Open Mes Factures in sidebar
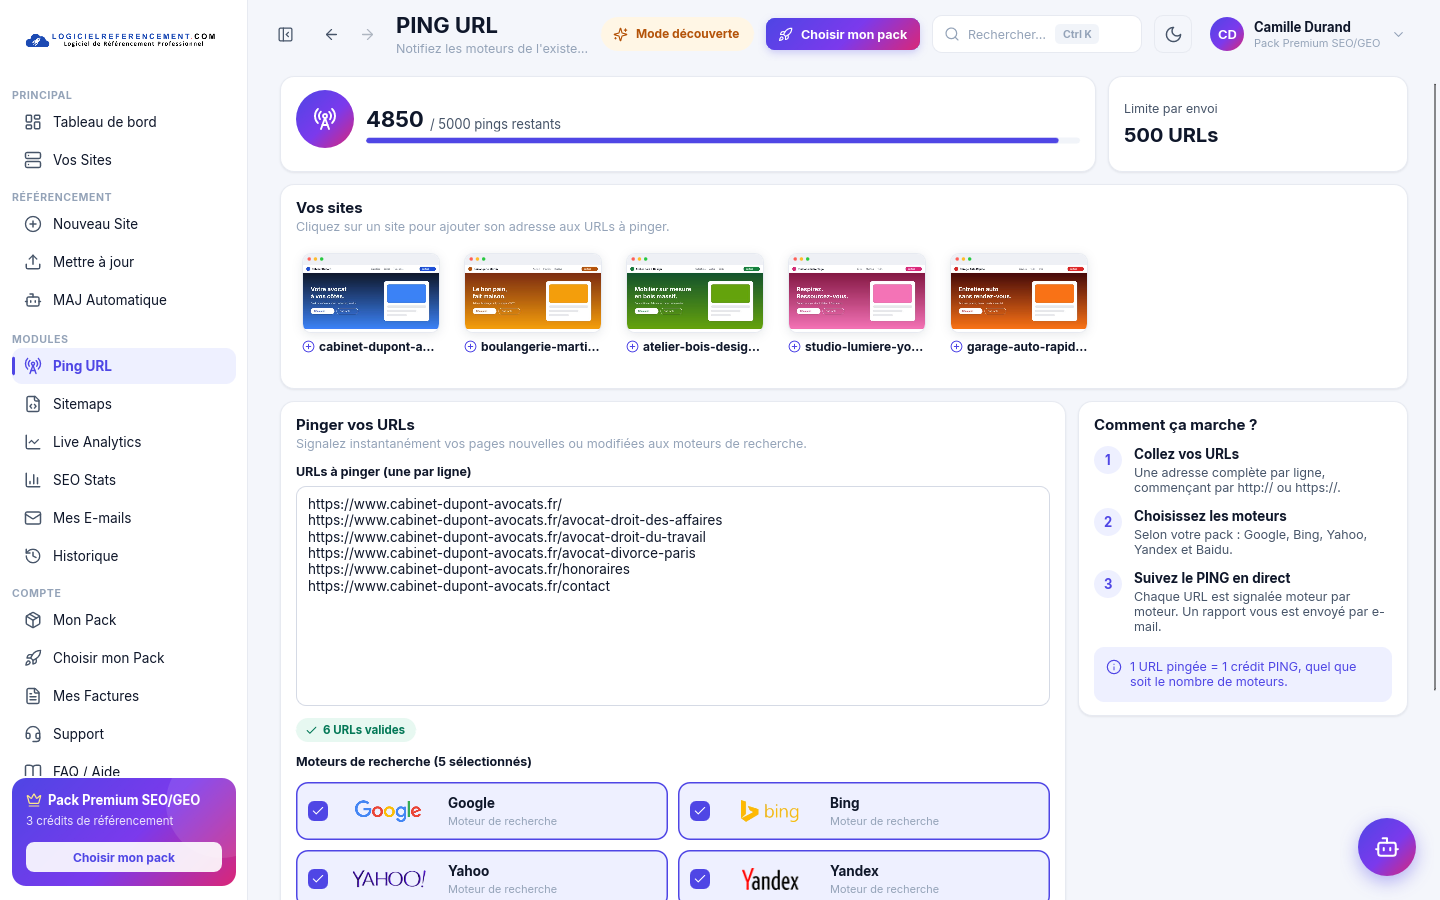 [124, 696]
